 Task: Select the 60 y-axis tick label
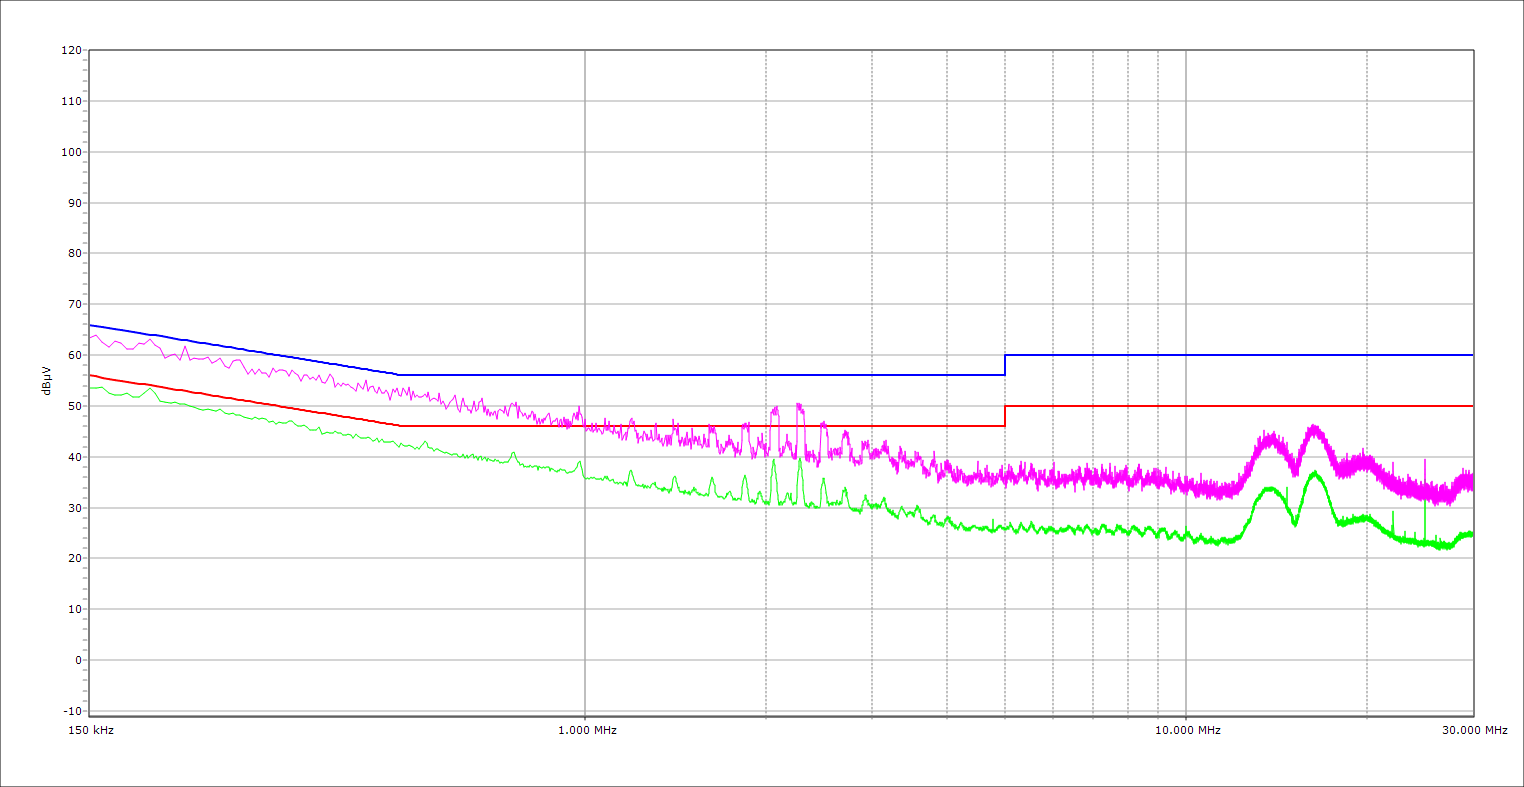74,355
